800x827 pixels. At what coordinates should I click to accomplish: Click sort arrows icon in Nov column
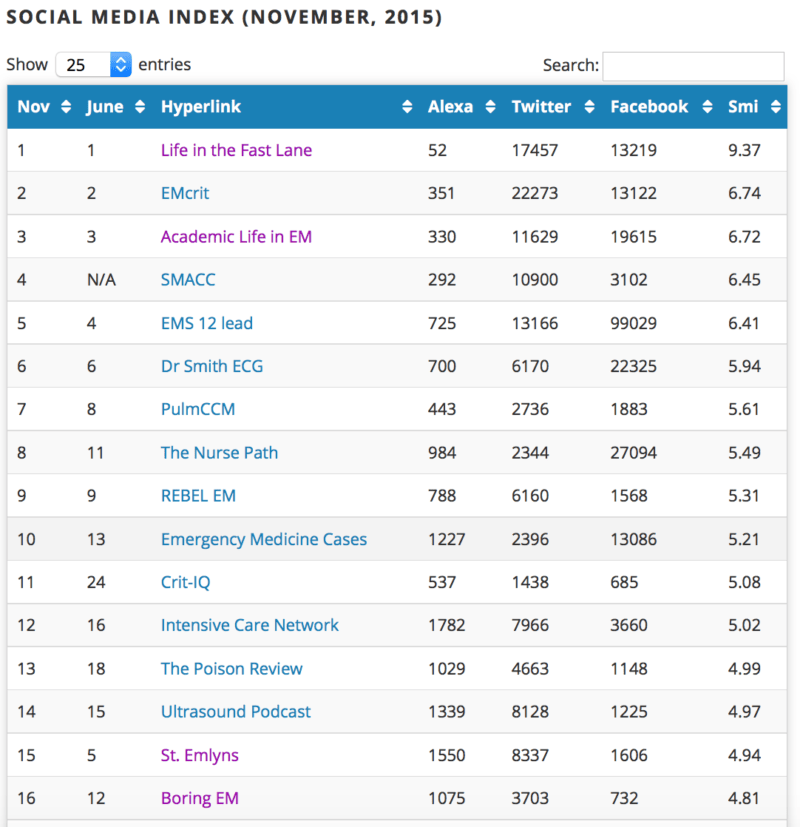(x=66, y=107)
